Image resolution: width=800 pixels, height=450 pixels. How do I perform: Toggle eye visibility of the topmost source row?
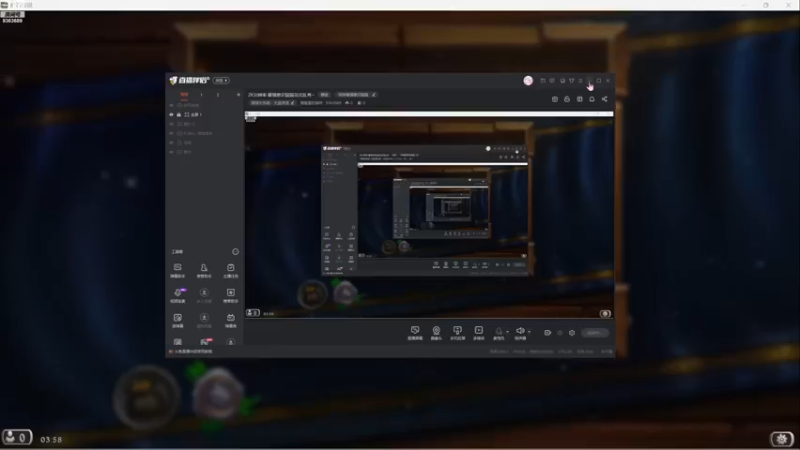pyautogui.click(x=171, y=105)
